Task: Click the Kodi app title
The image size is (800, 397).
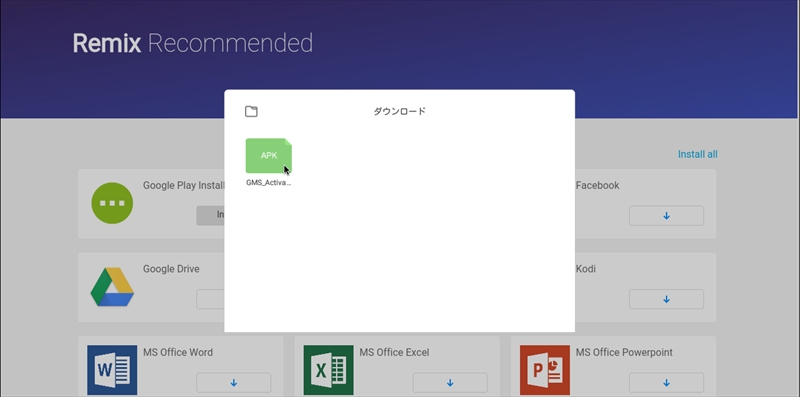Action: (x=586, y=269)
